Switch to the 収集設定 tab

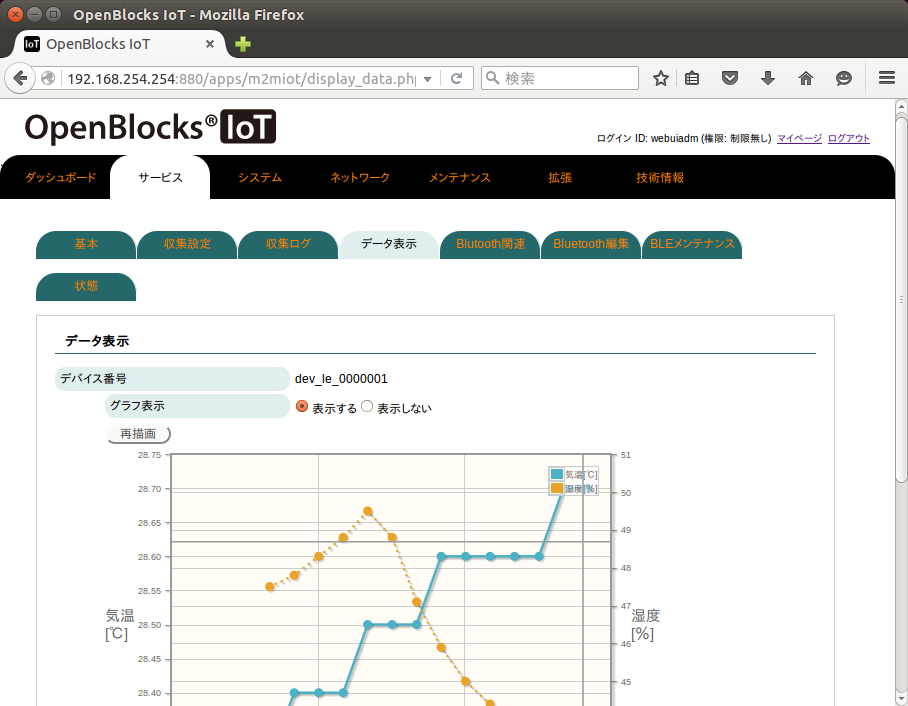coord(187,244)
